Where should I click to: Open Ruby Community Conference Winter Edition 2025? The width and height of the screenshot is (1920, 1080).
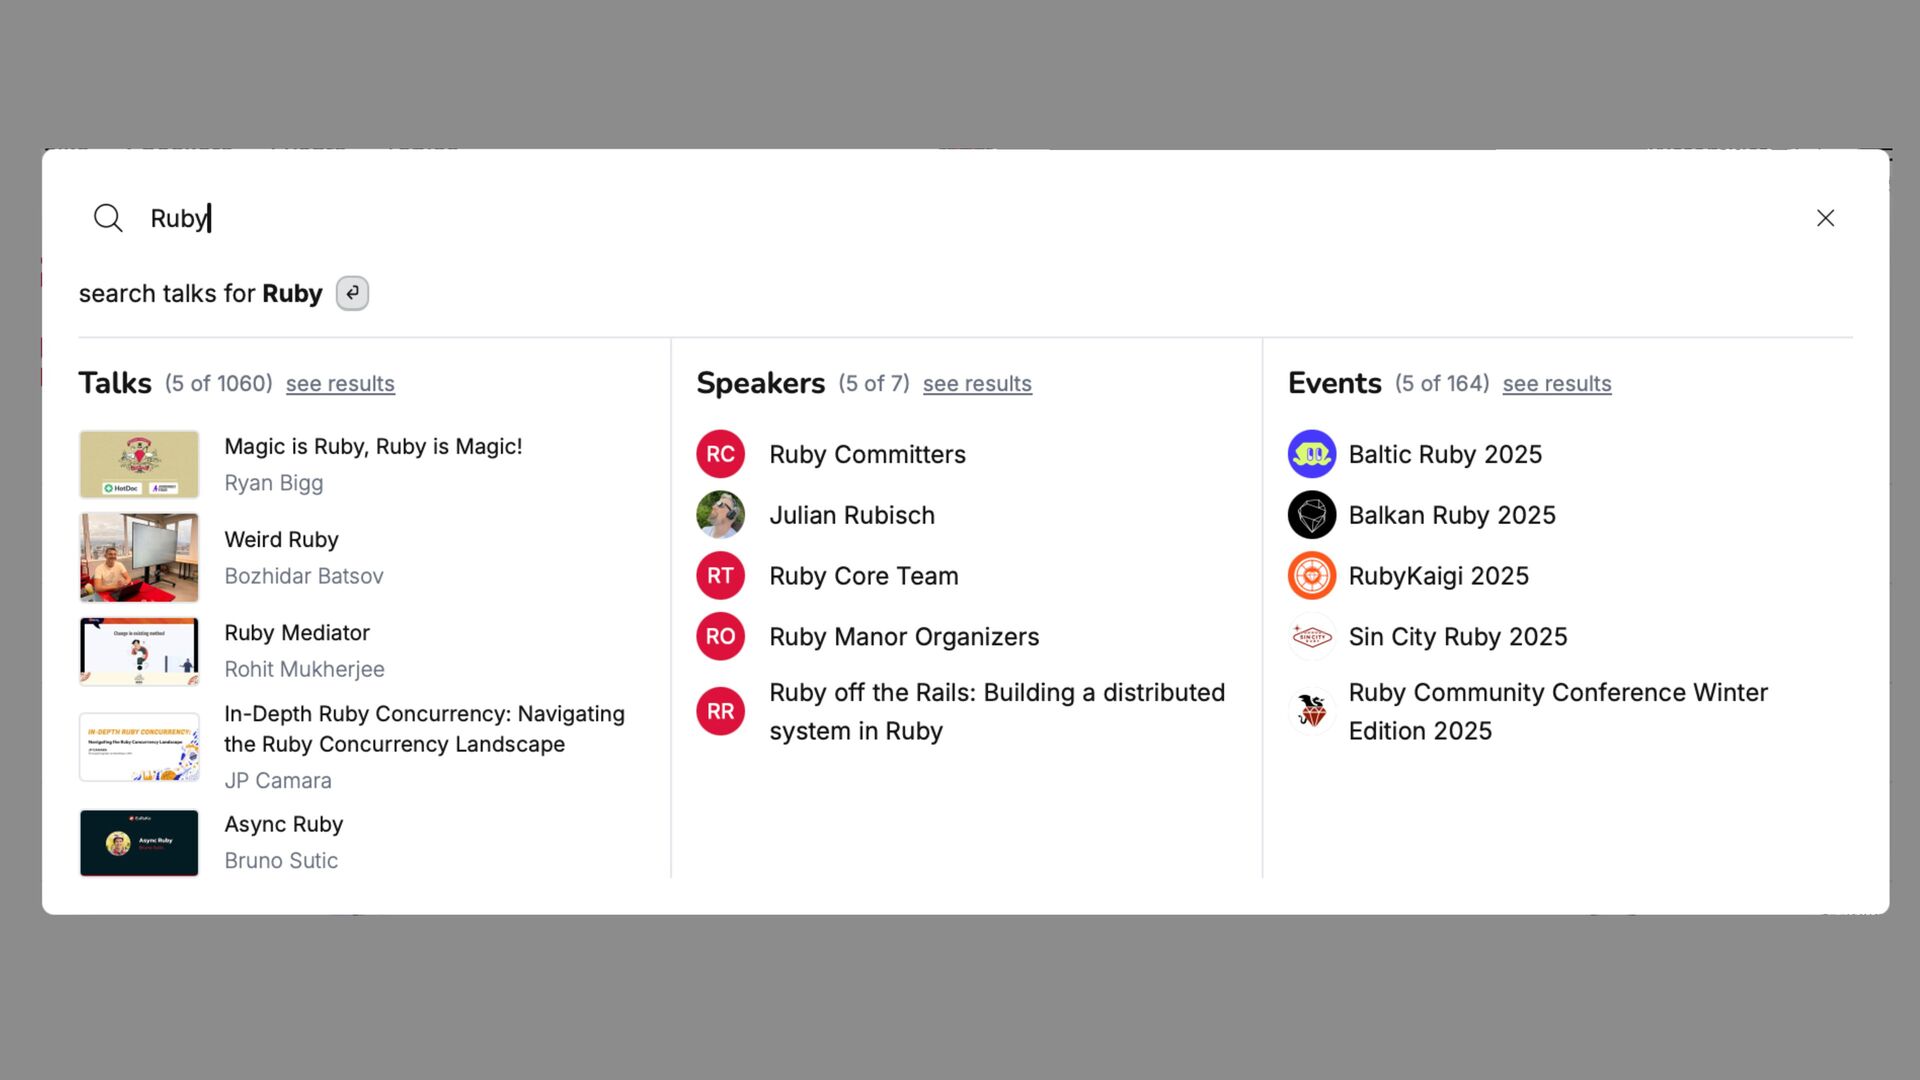click(x=1557, y=711)
